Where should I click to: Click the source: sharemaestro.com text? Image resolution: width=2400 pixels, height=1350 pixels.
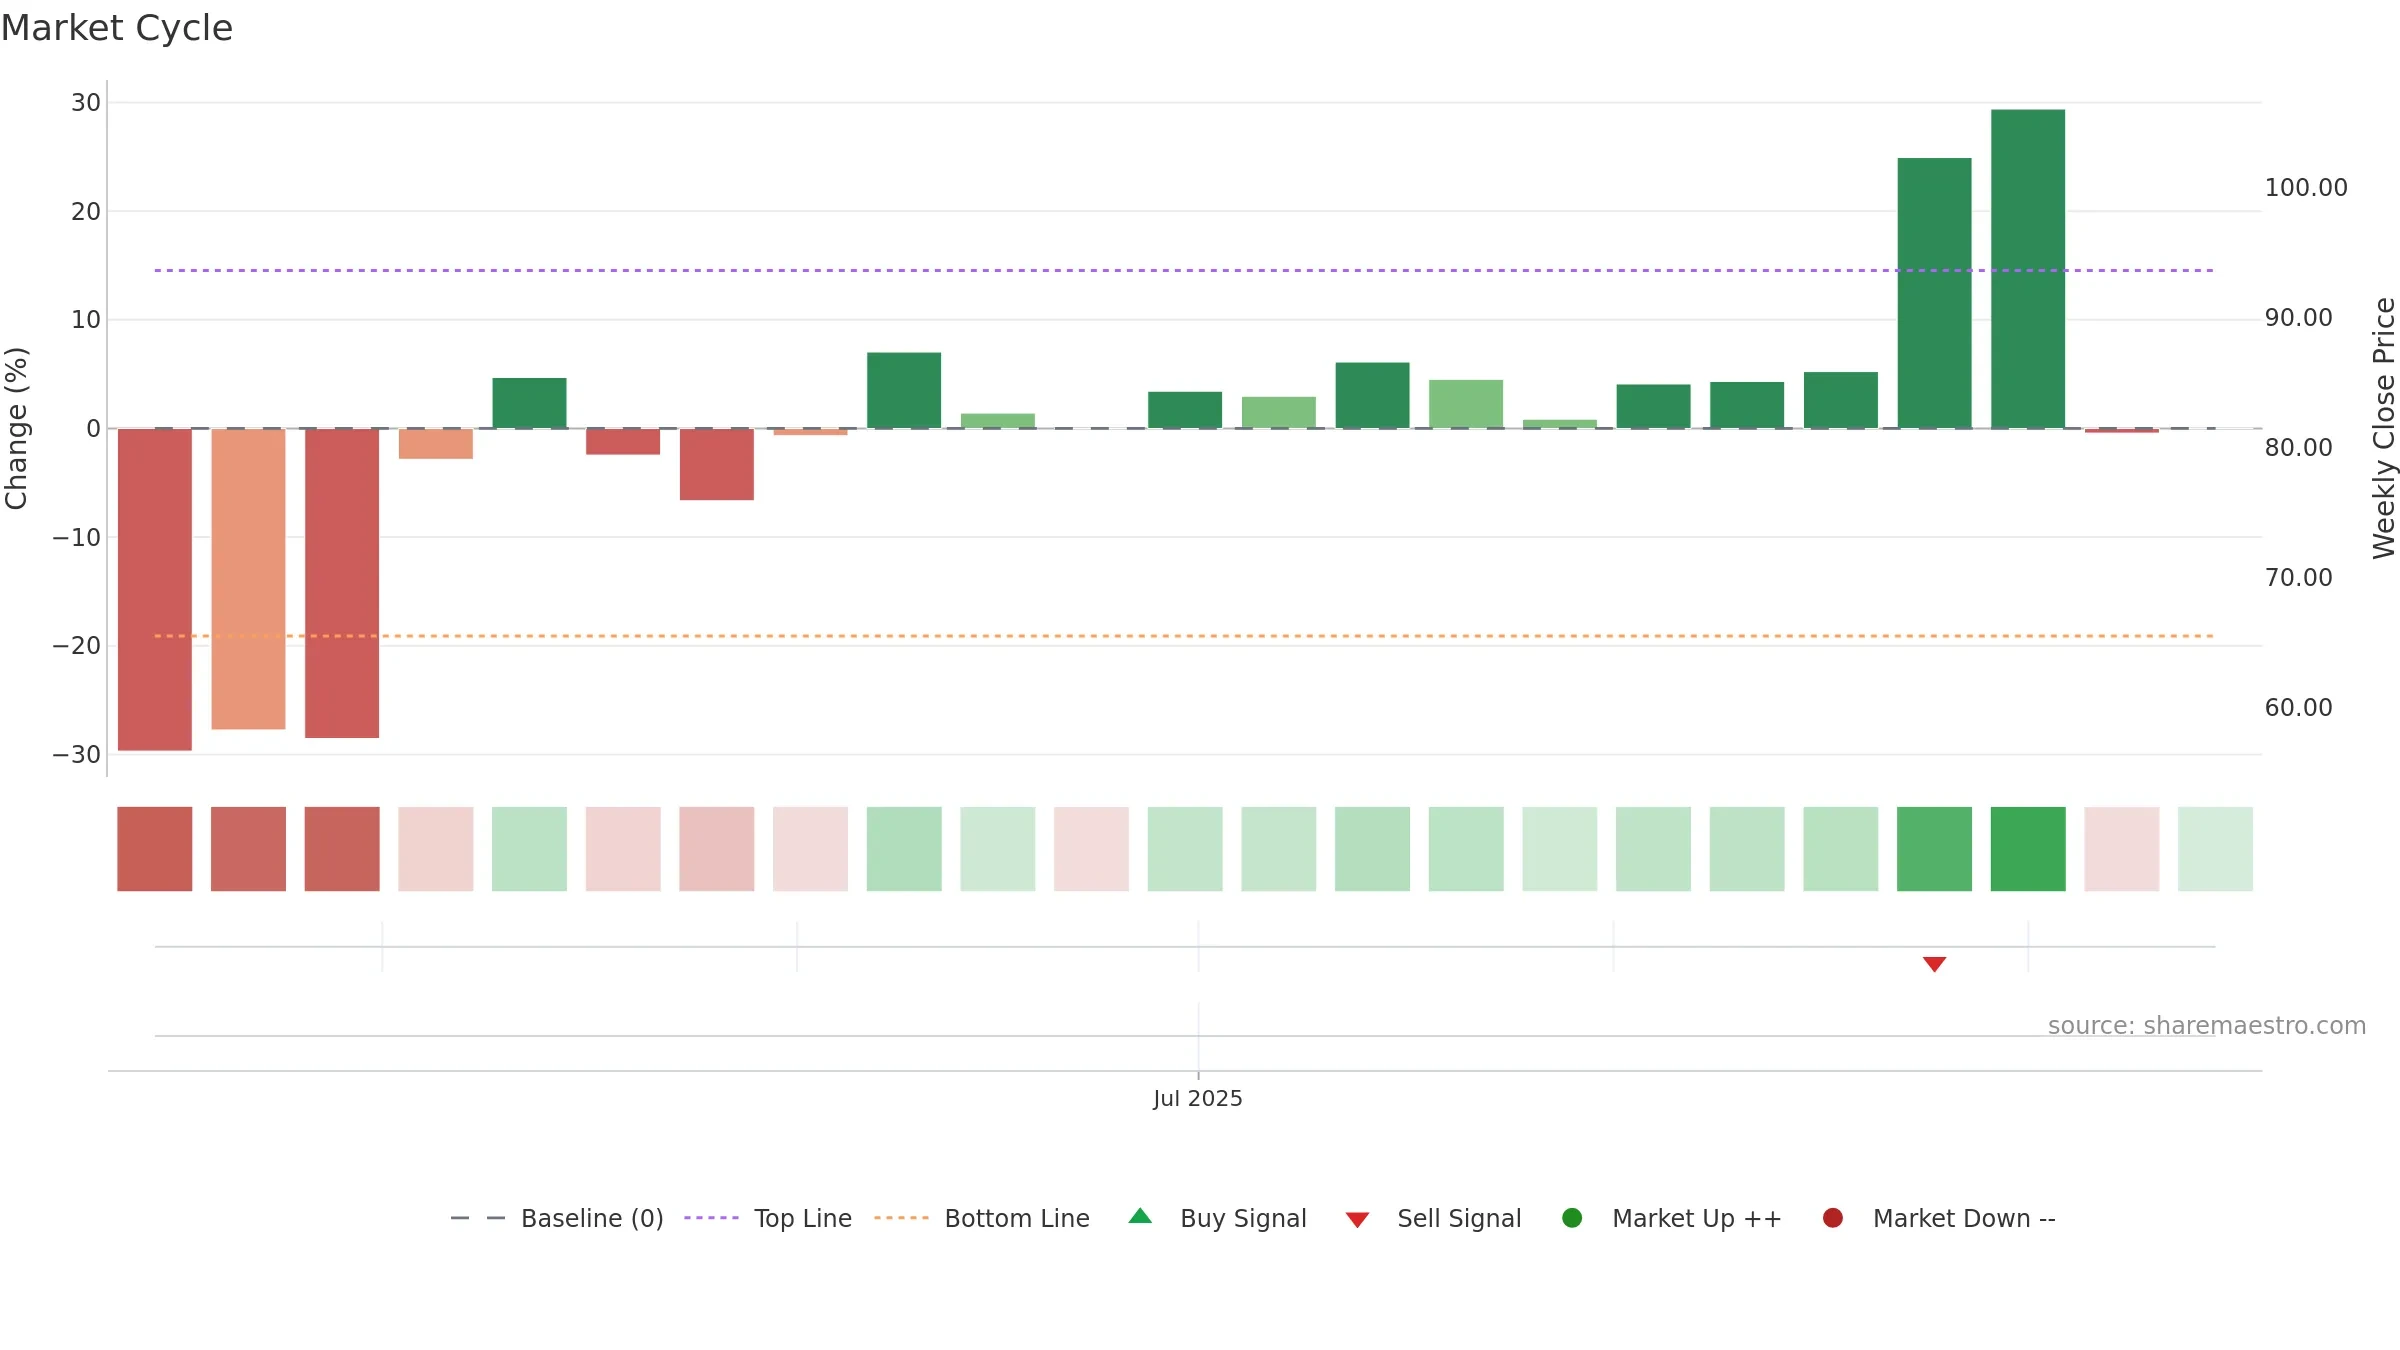pyautogui.click(x=2207, y=1025)
